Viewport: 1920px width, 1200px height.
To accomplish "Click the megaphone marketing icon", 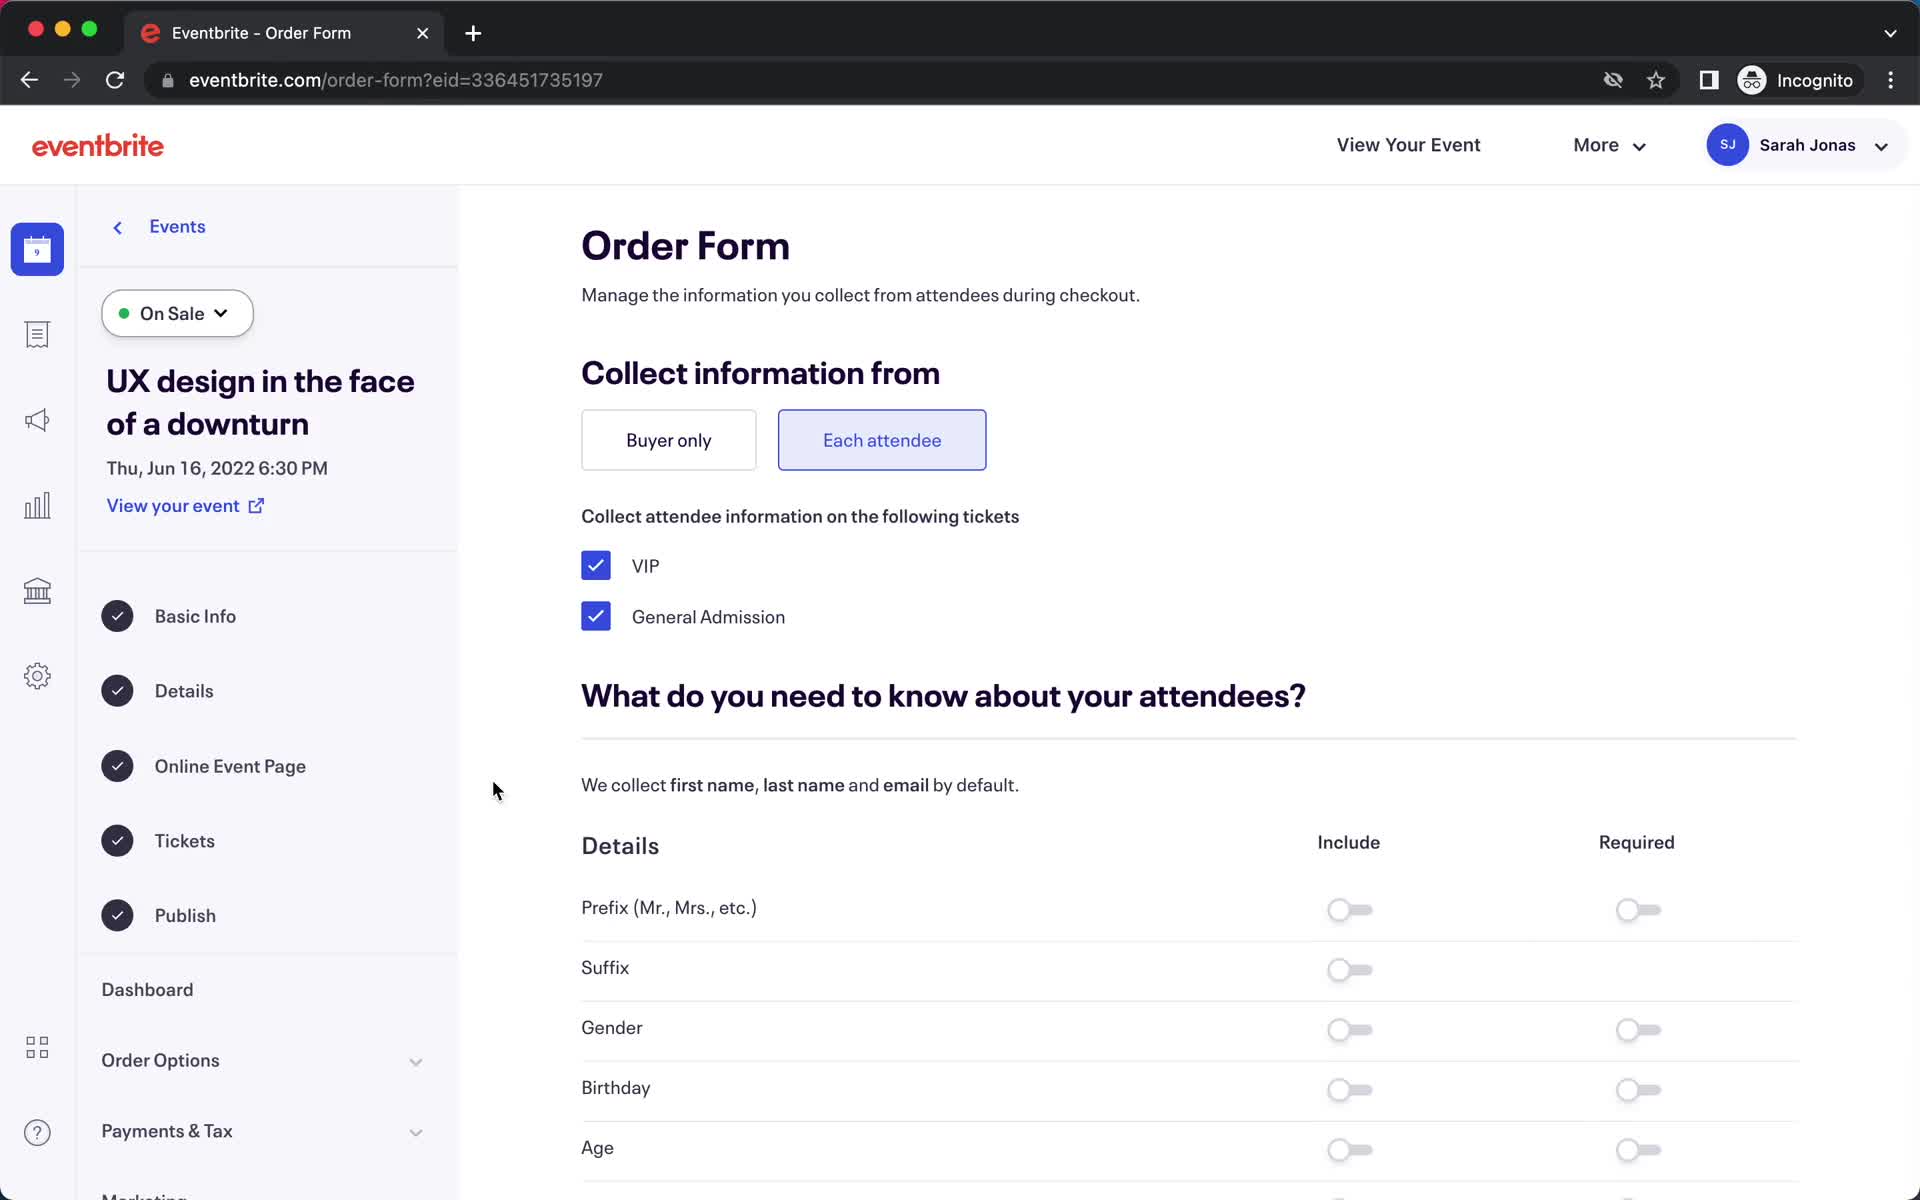I will coord(37,420).
